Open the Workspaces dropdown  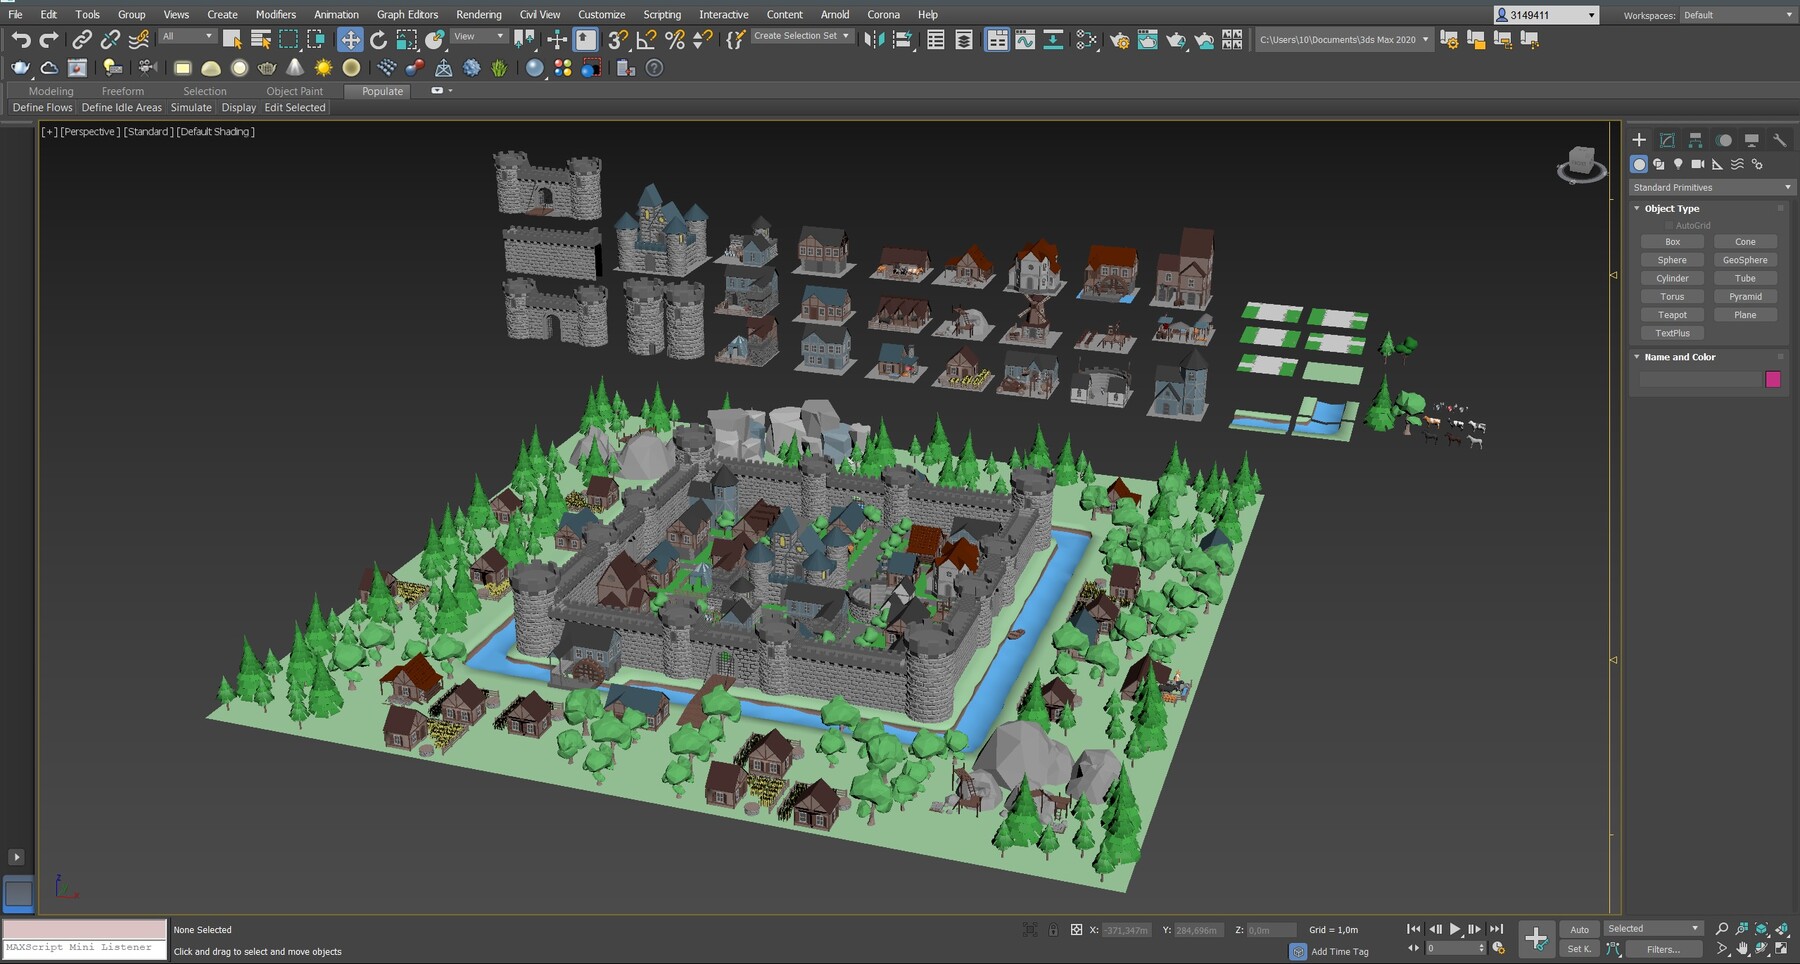pos(1736,14)
